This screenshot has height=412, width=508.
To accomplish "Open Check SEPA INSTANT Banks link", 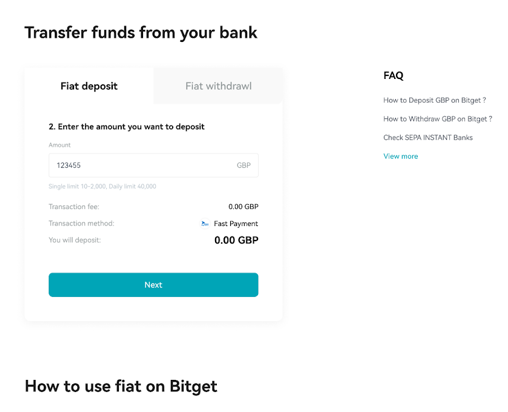I will pyautogui.click(x=428, y=138).
